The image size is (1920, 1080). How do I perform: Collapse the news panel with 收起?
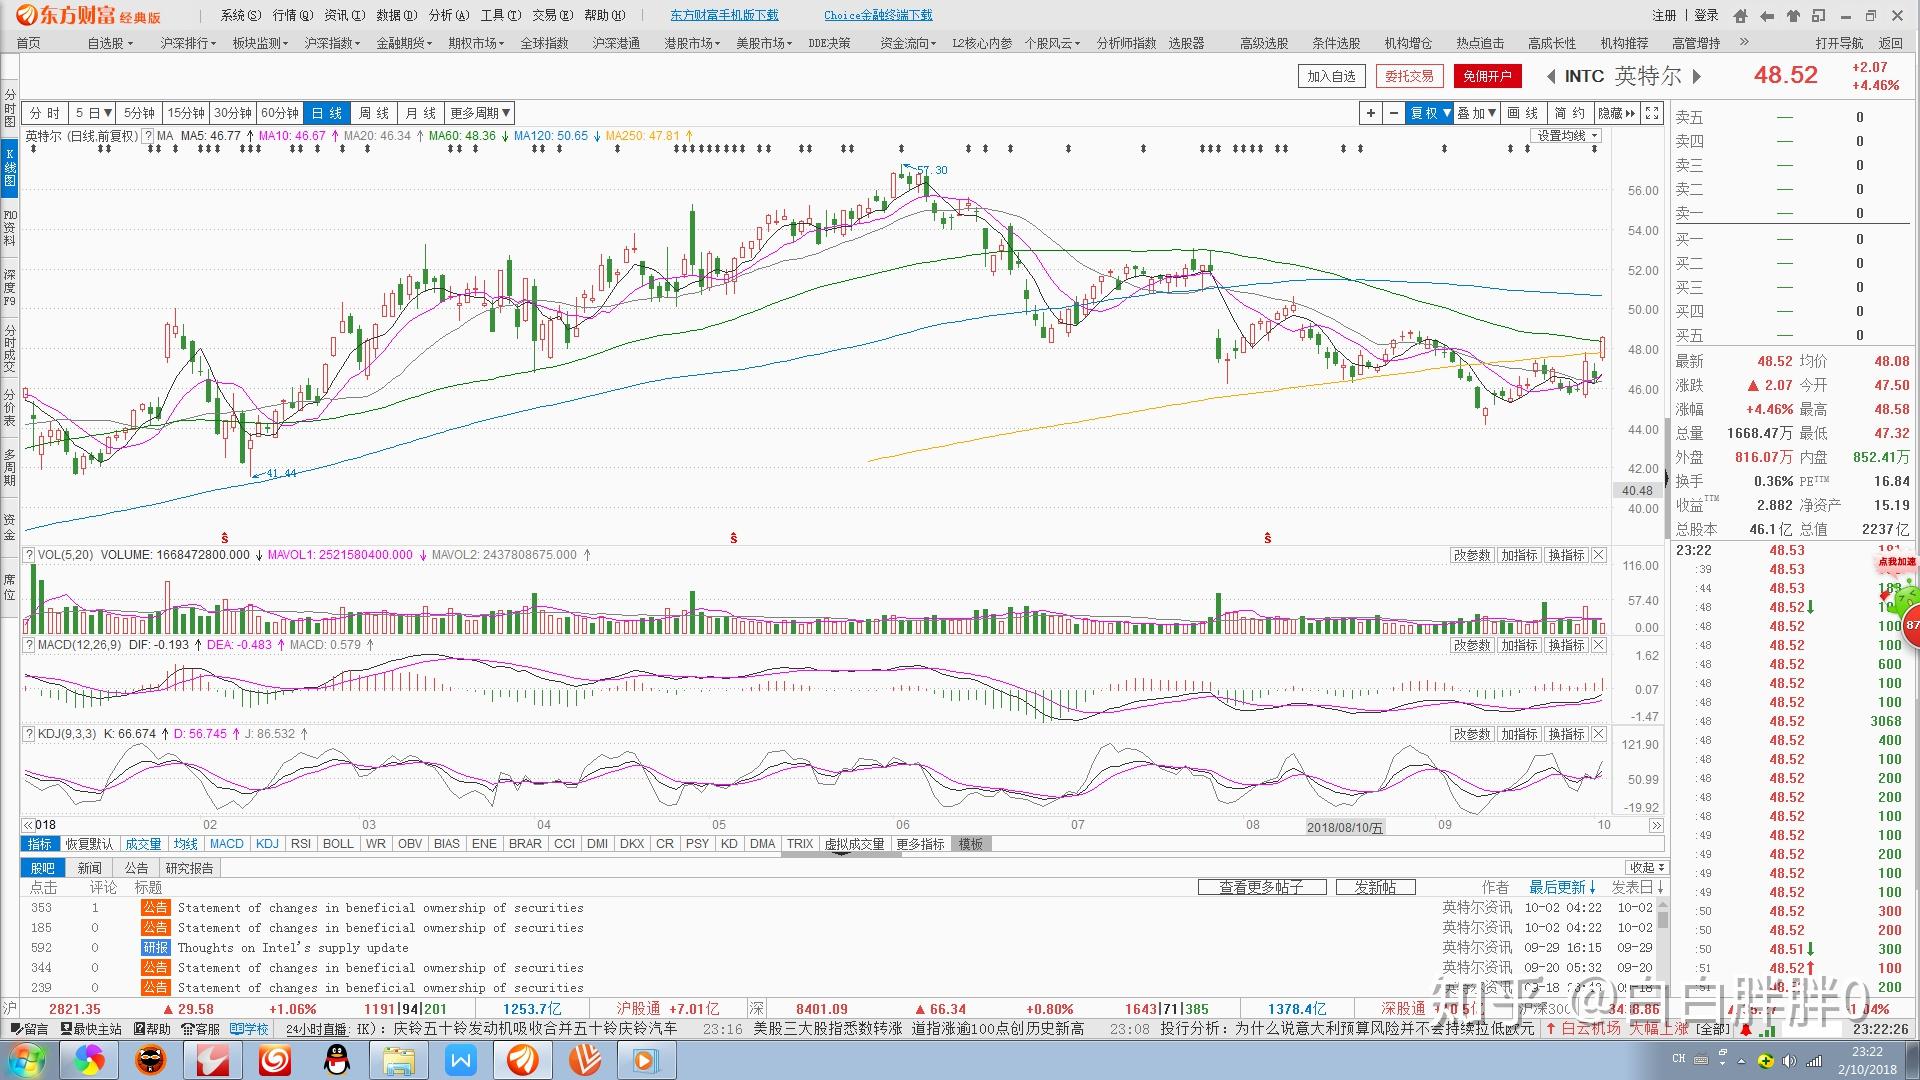coord(1646,867)
